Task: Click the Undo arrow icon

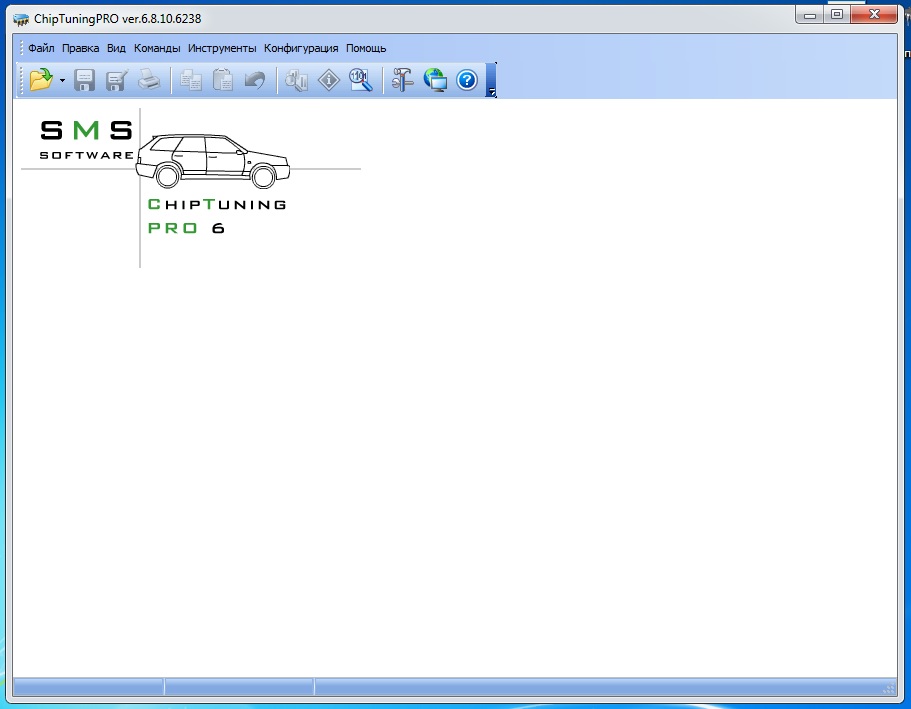Action: 254,80
